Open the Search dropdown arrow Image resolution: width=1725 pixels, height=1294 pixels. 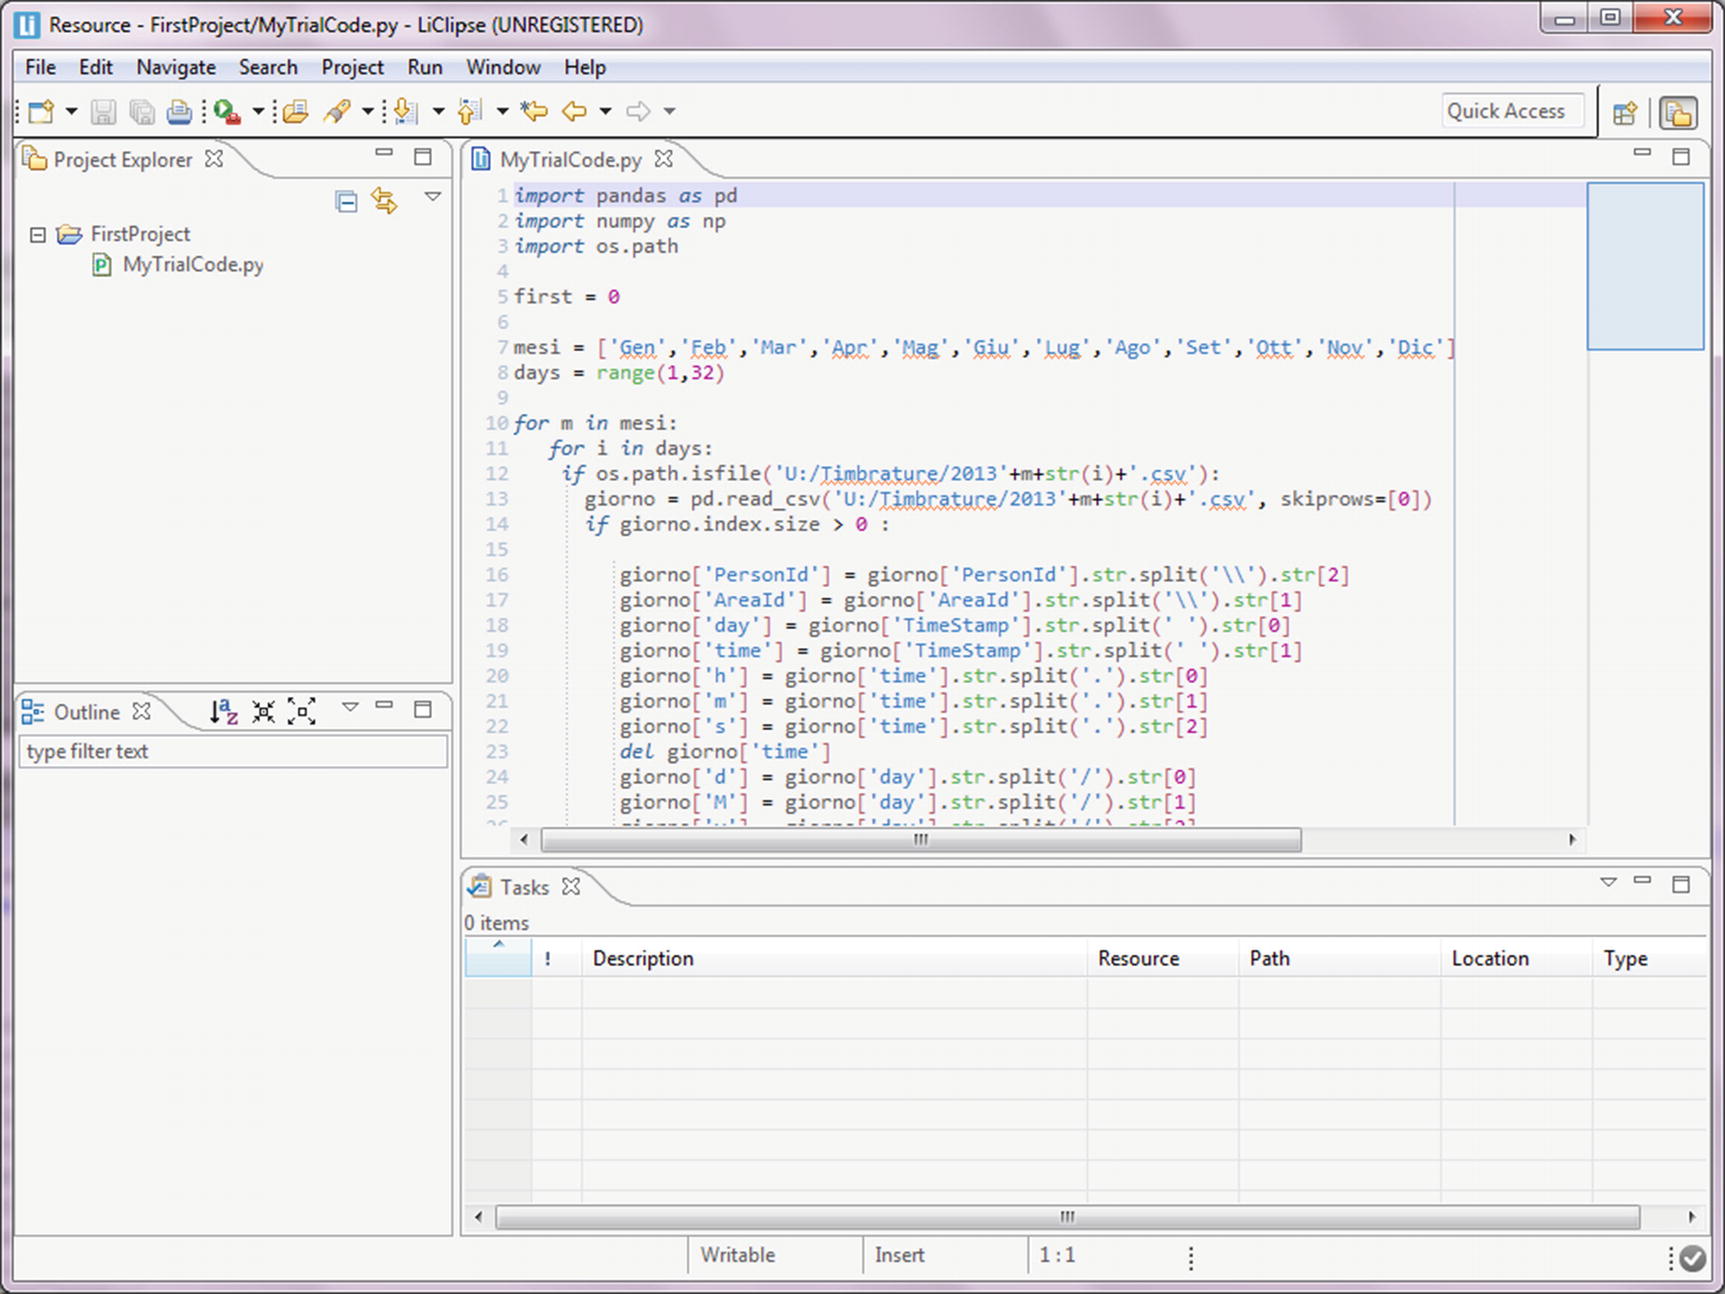coord(367,111)
